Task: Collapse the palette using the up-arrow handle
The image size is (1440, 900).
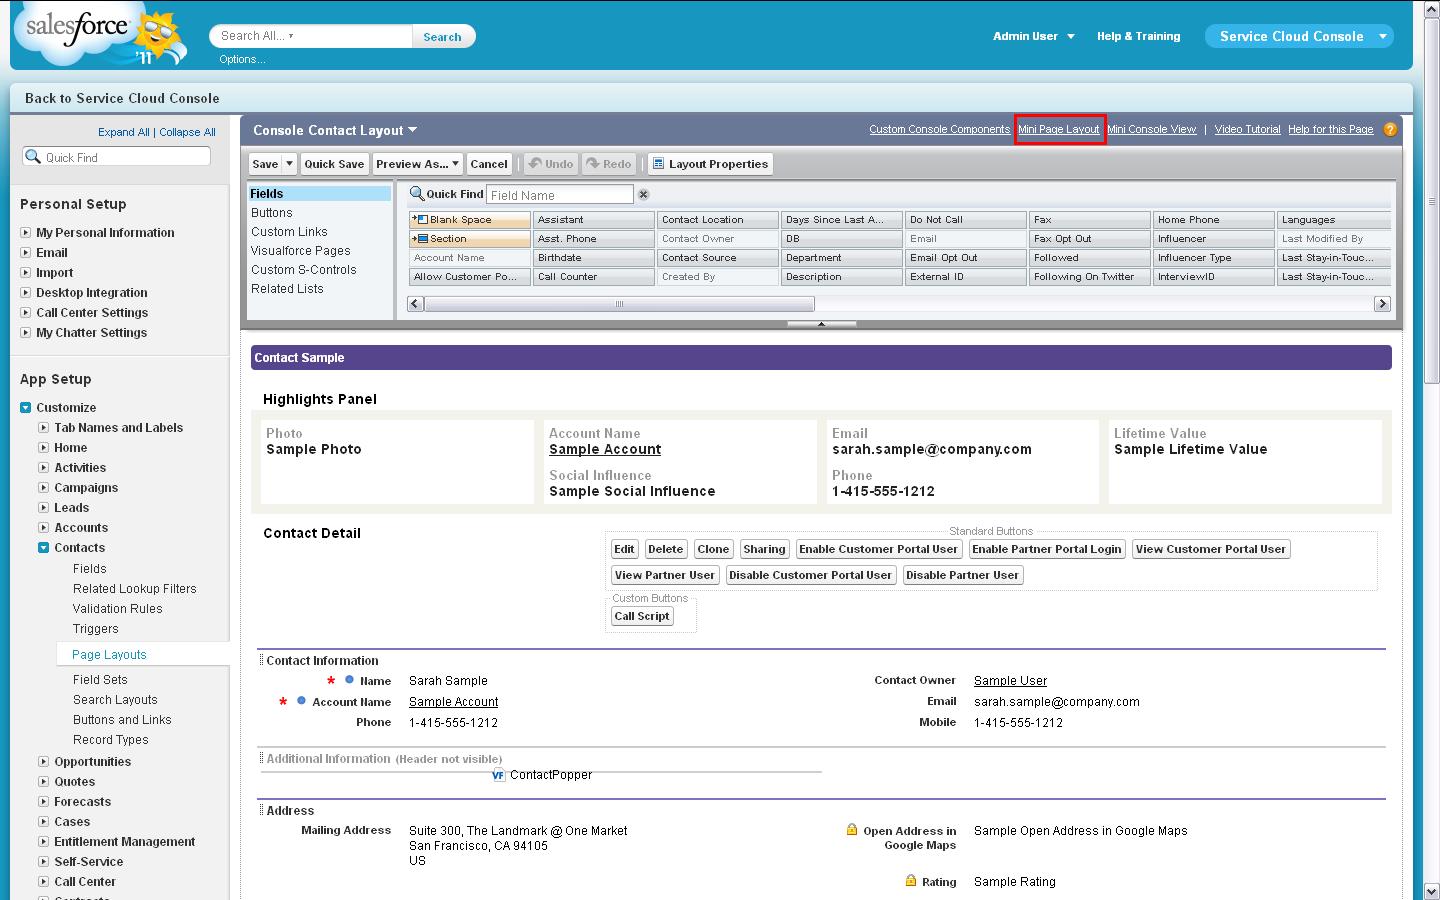Action: pyautogui.click(x=821, y=324)
